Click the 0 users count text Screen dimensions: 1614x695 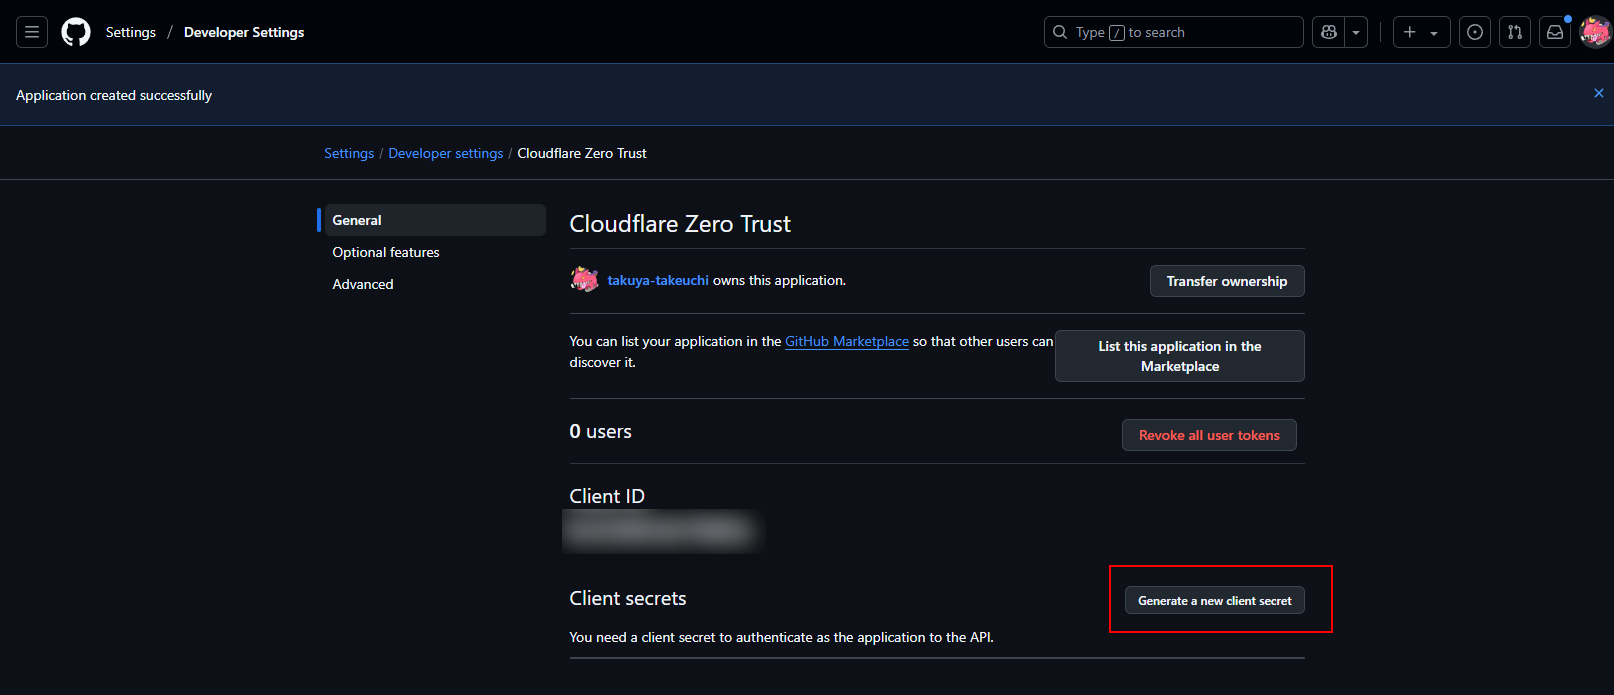click(x=601, y=431)
